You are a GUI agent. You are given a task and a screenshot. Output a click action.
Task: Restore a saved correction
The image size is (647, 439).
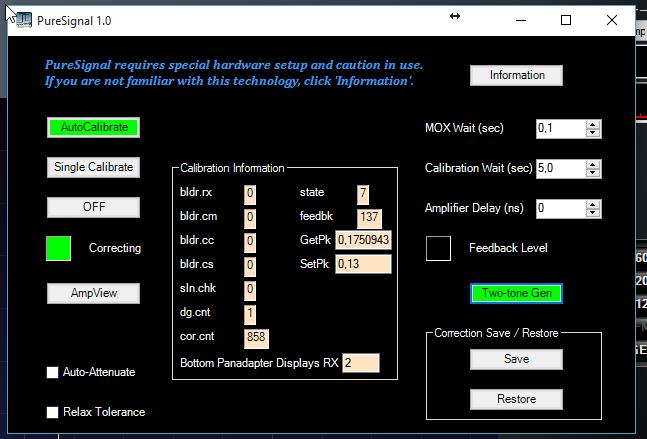tap(516, 399)
